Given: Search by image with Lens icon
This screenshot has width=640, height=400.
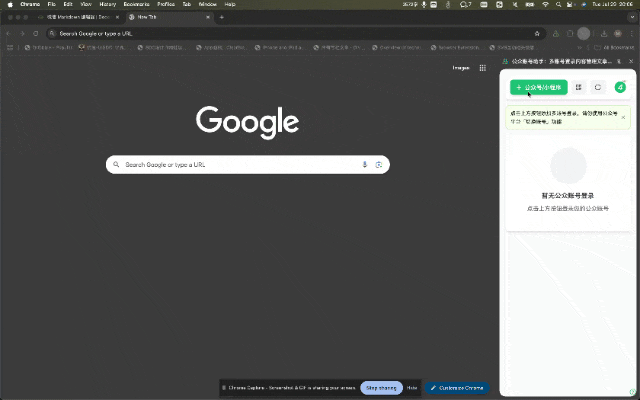Looking at the screenshot, I should pos(379,164).
